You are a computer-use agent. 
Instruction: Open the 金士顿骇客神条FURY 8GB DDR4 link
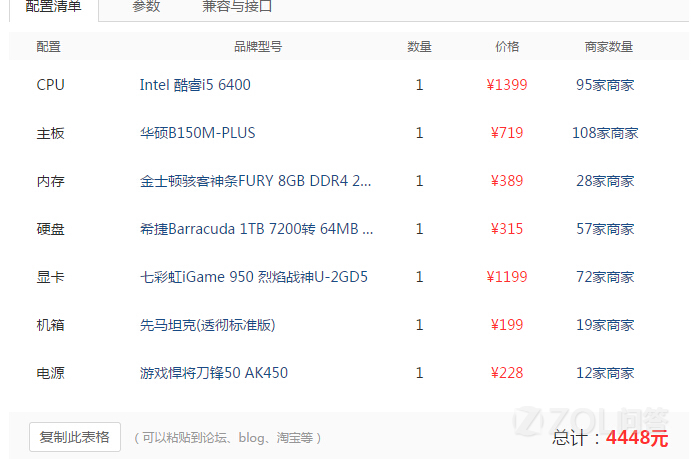point(256,181)
